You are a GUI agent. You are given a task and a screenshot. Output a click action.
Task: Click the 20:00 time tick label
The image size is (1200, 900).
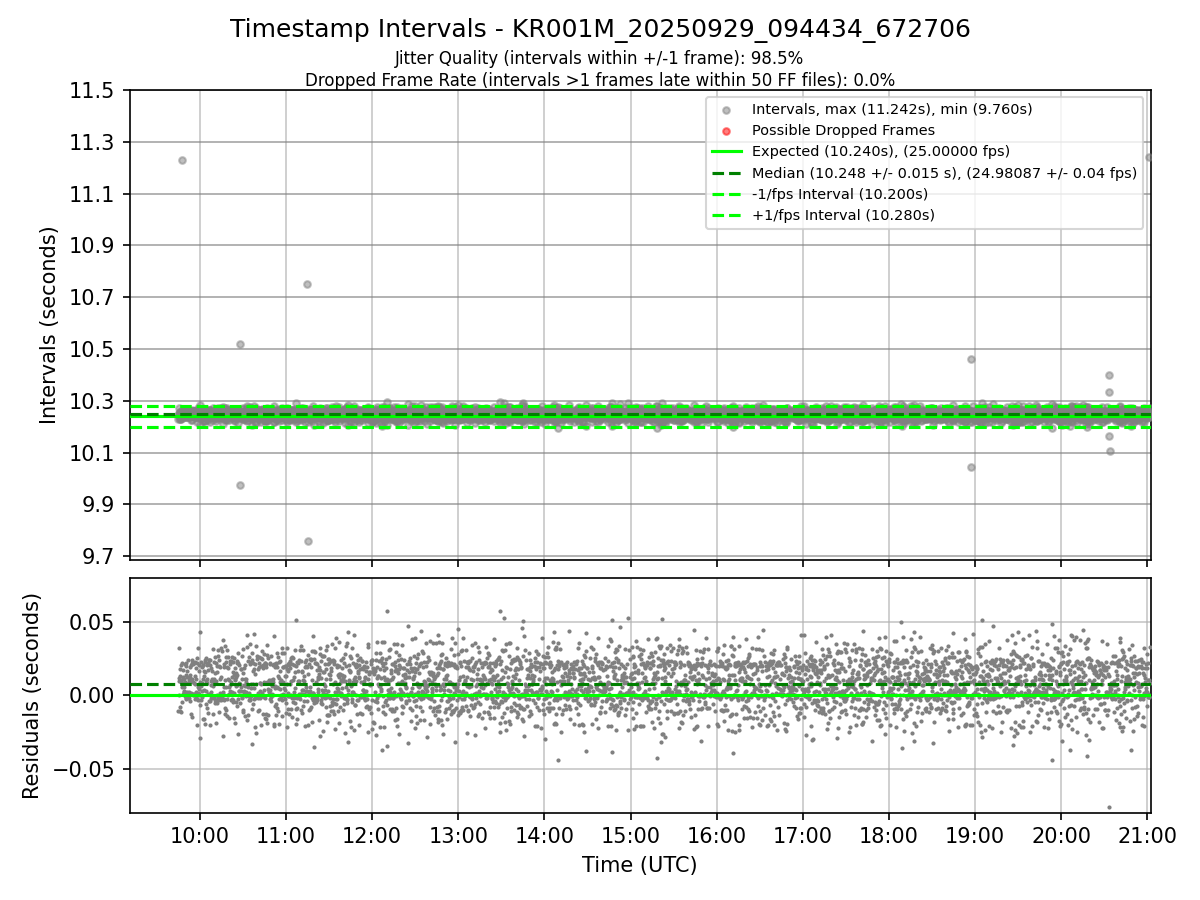[1060, 834]
